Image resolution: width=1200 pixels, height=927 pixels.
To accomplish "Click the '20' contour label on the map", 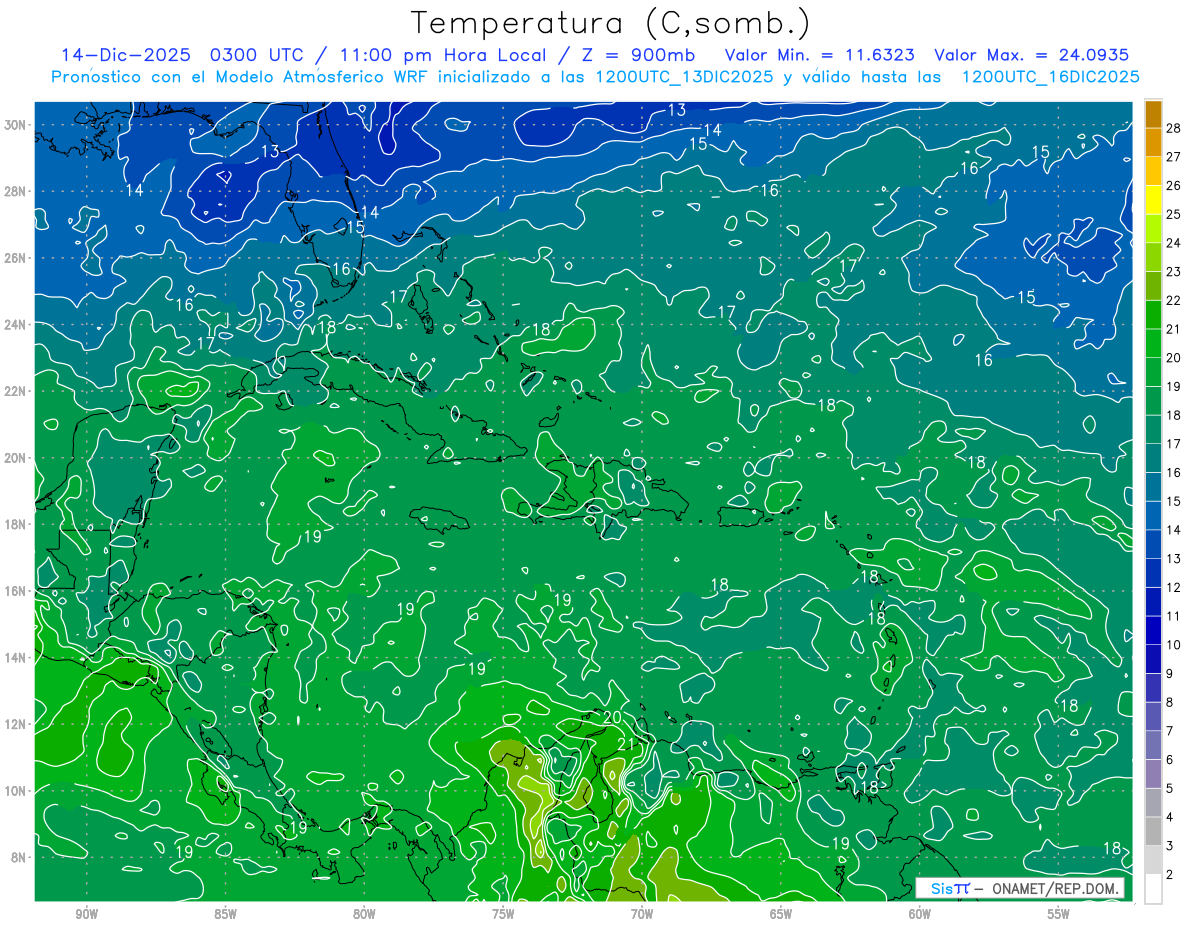I will coord(613,718).
